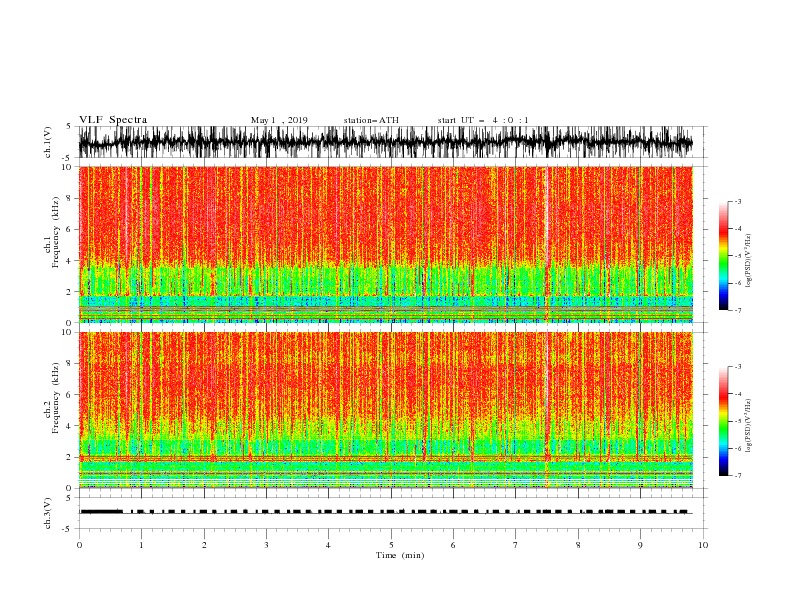
Task: Click the 'station=ATH' label
Action: 371,120
